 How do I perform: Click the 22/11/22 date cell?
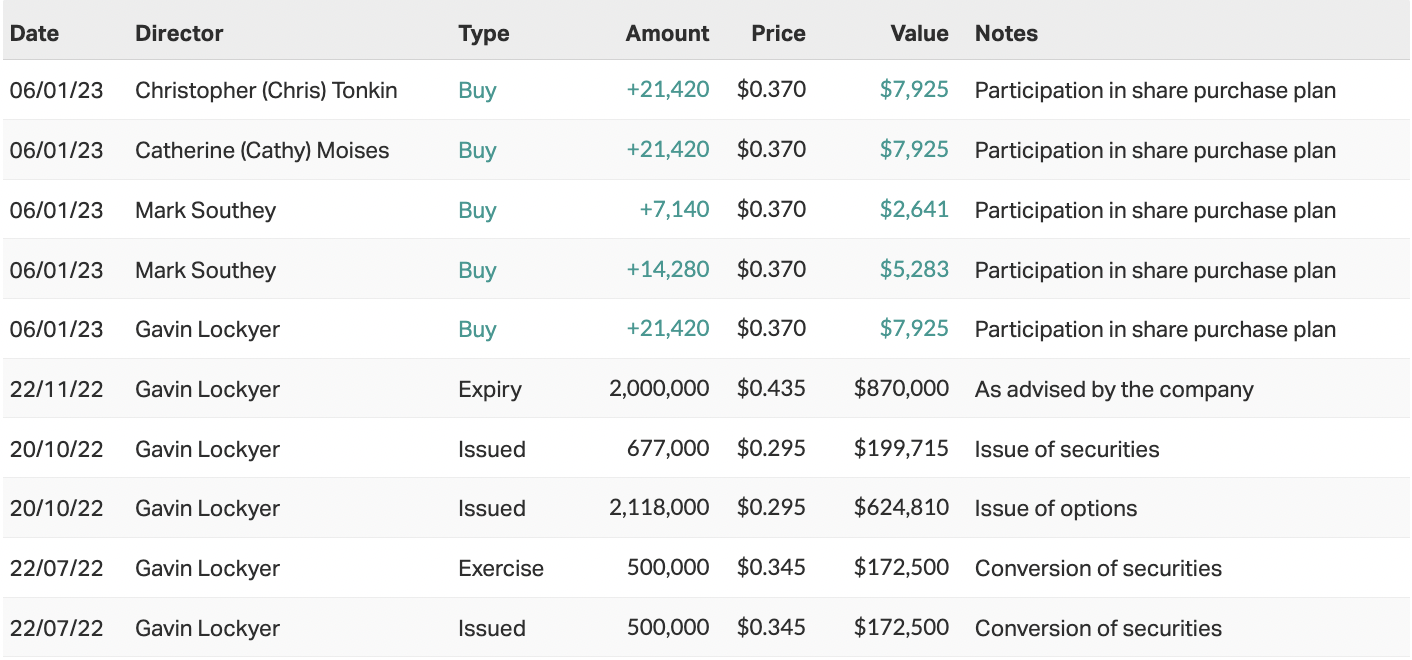56,389
